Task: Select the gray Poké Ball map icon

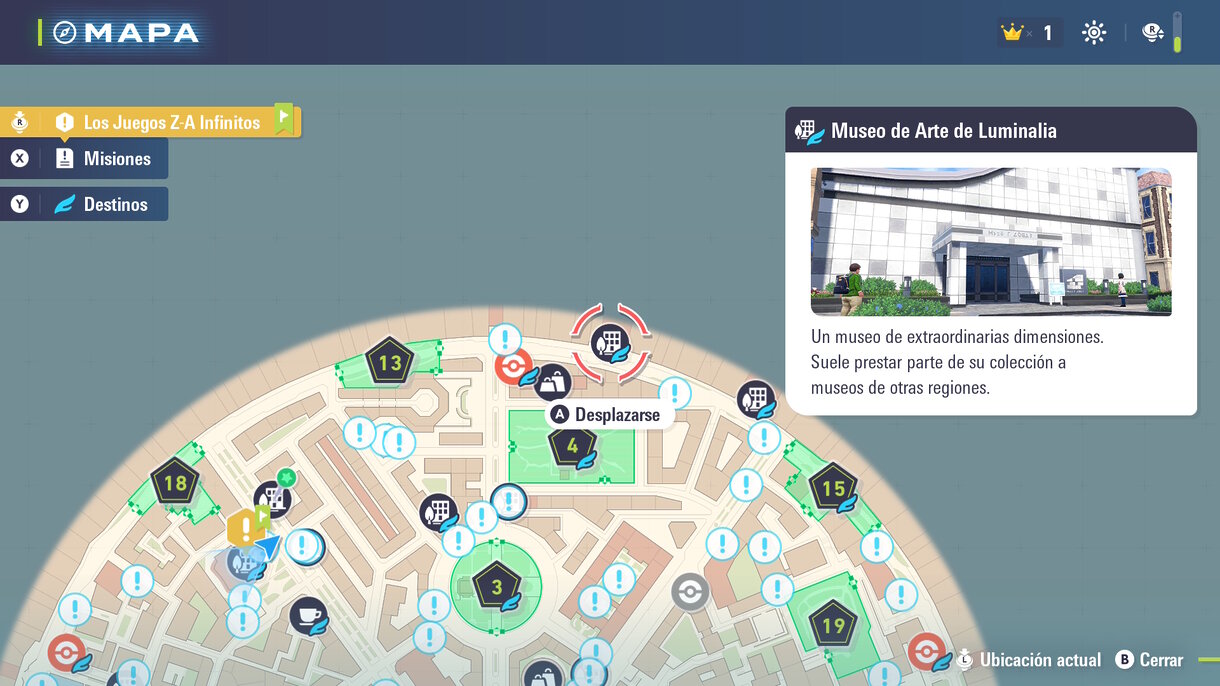Action: (x=690, y=592)
